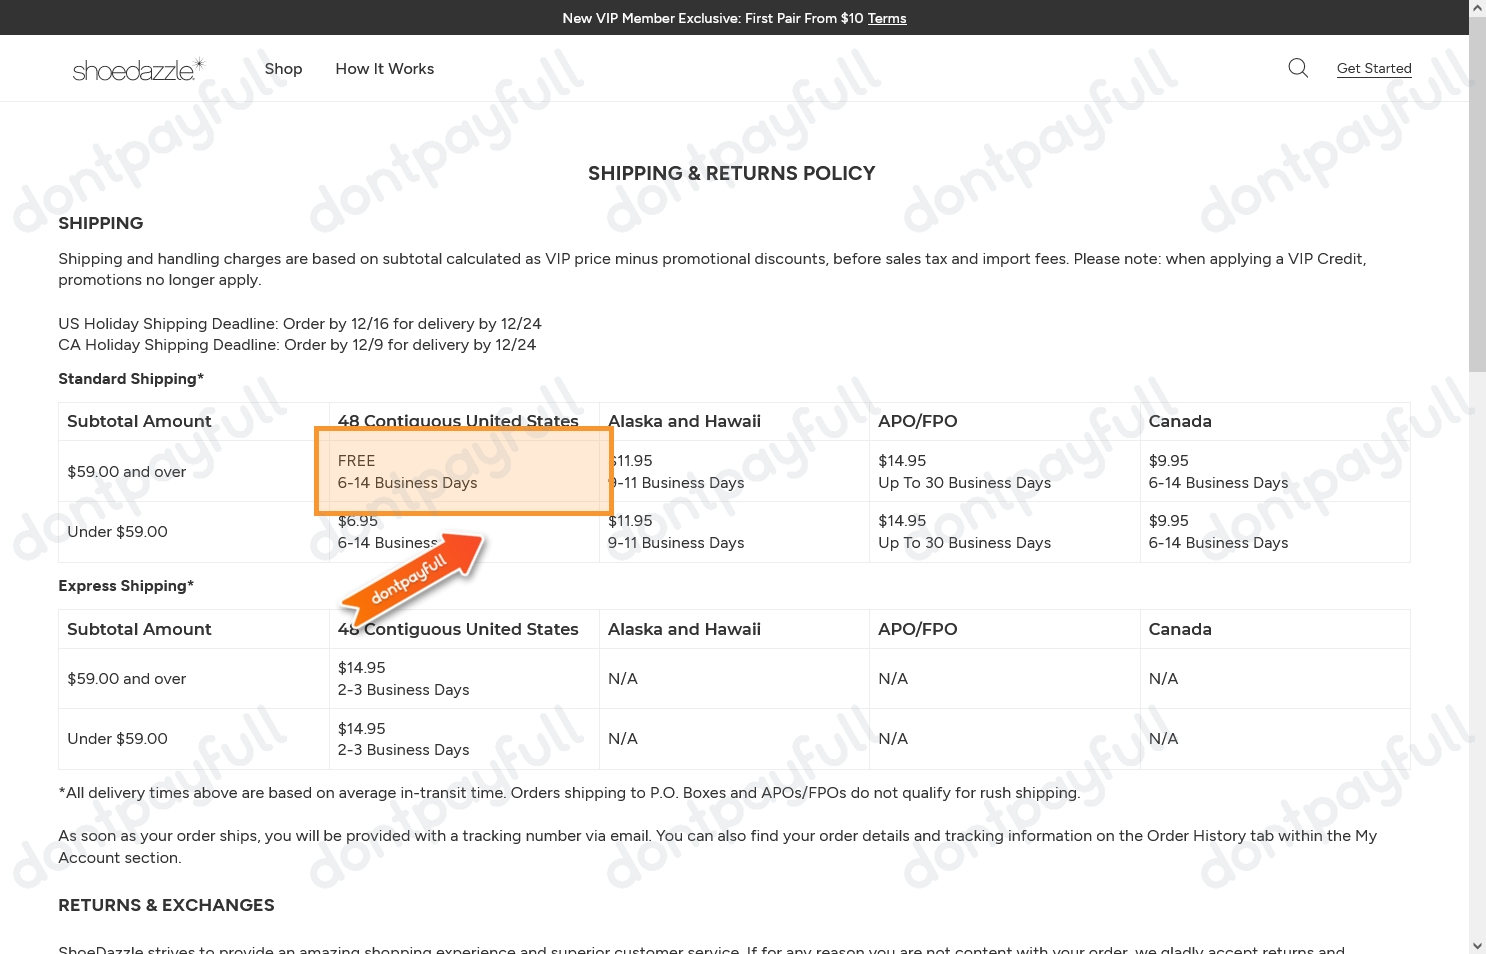Open search from the top navigation
Screen dimensions: 1486x954
coord(1297,68)
